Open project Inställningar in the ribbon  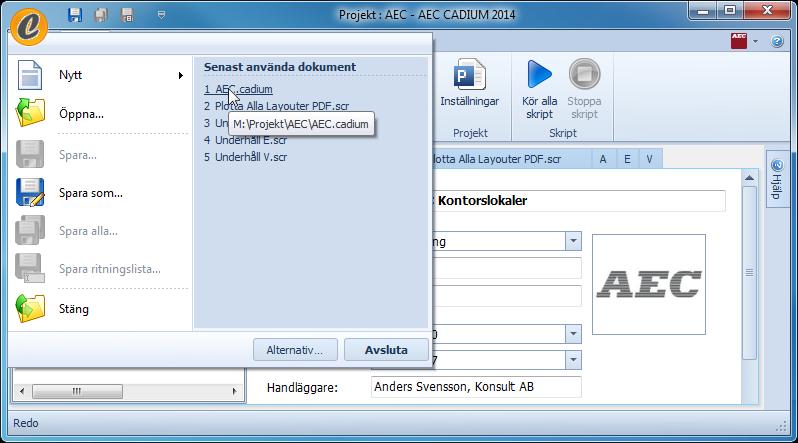(x=469, y=84)
